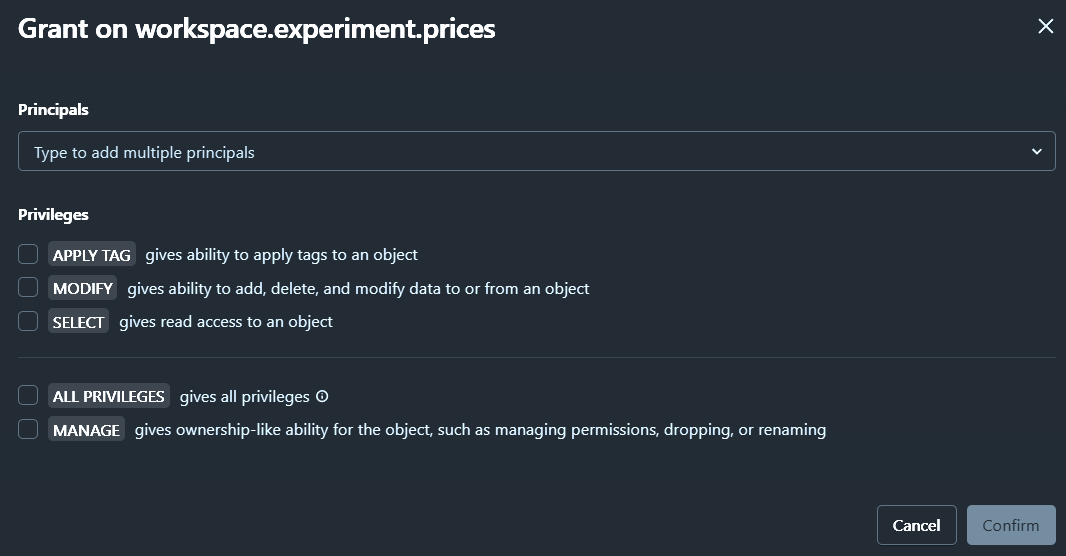The width and height of the screenshot is (1066, 556).
Task: Toggle the ALL PRIVILEGES checkbox
Action: point(28,396)
